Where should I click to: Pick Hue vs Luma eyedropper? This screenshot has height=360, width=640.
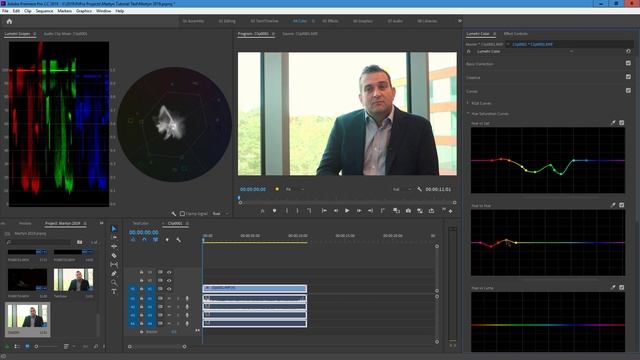click(613, 288)
